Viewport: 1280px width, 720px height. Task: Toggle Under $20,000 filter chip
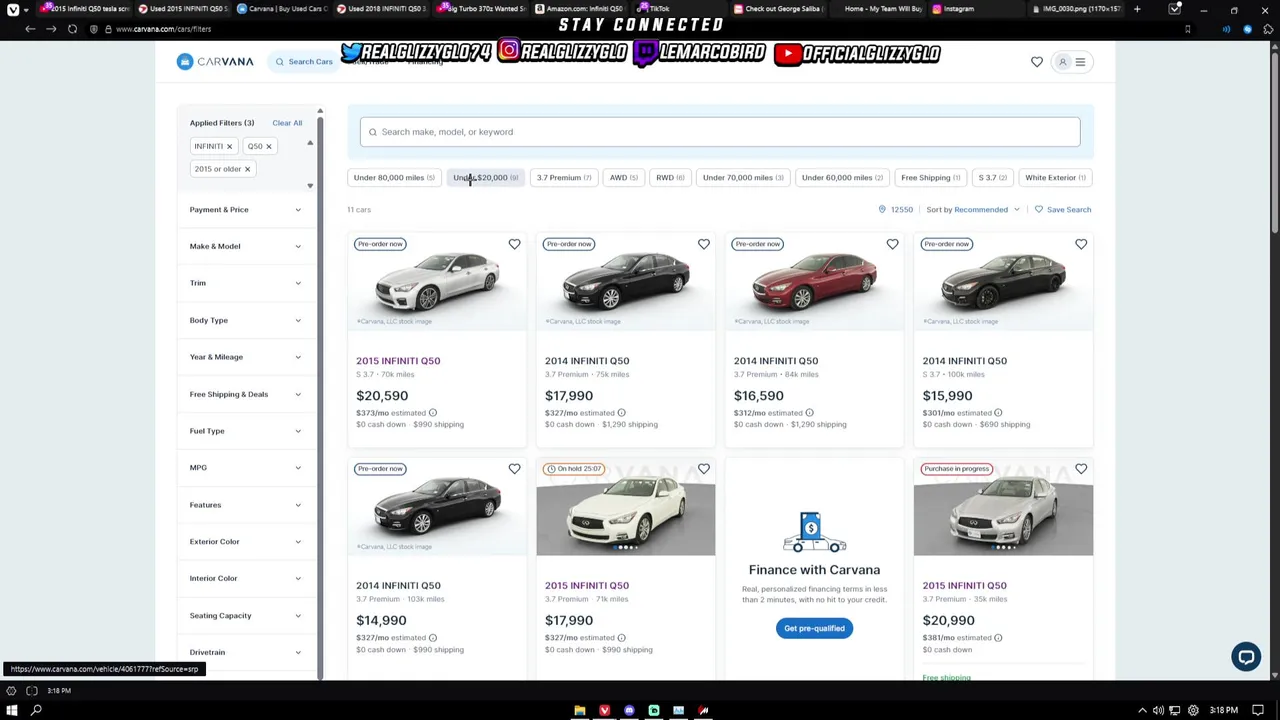485,178
